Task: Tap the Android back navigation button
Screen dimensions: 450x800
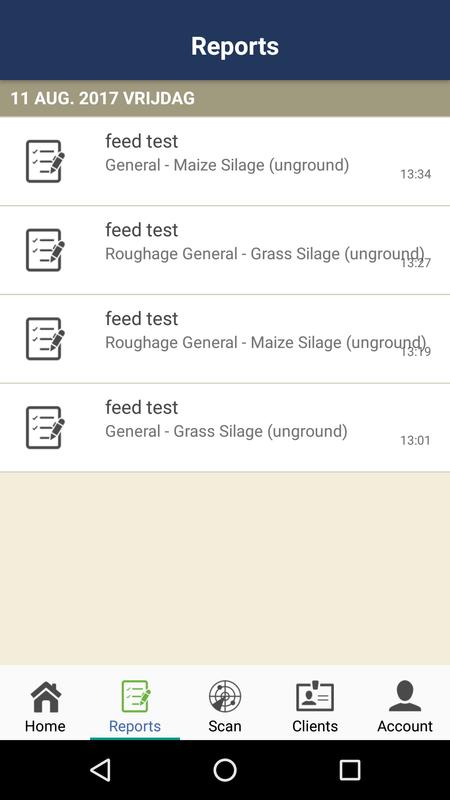Action: (101, 770)
